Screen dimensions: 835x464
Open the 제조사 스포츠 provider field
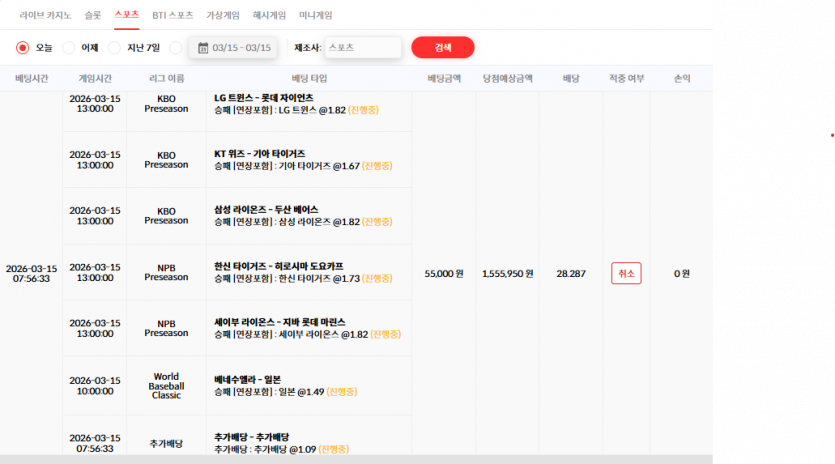[x=363, y=47]
